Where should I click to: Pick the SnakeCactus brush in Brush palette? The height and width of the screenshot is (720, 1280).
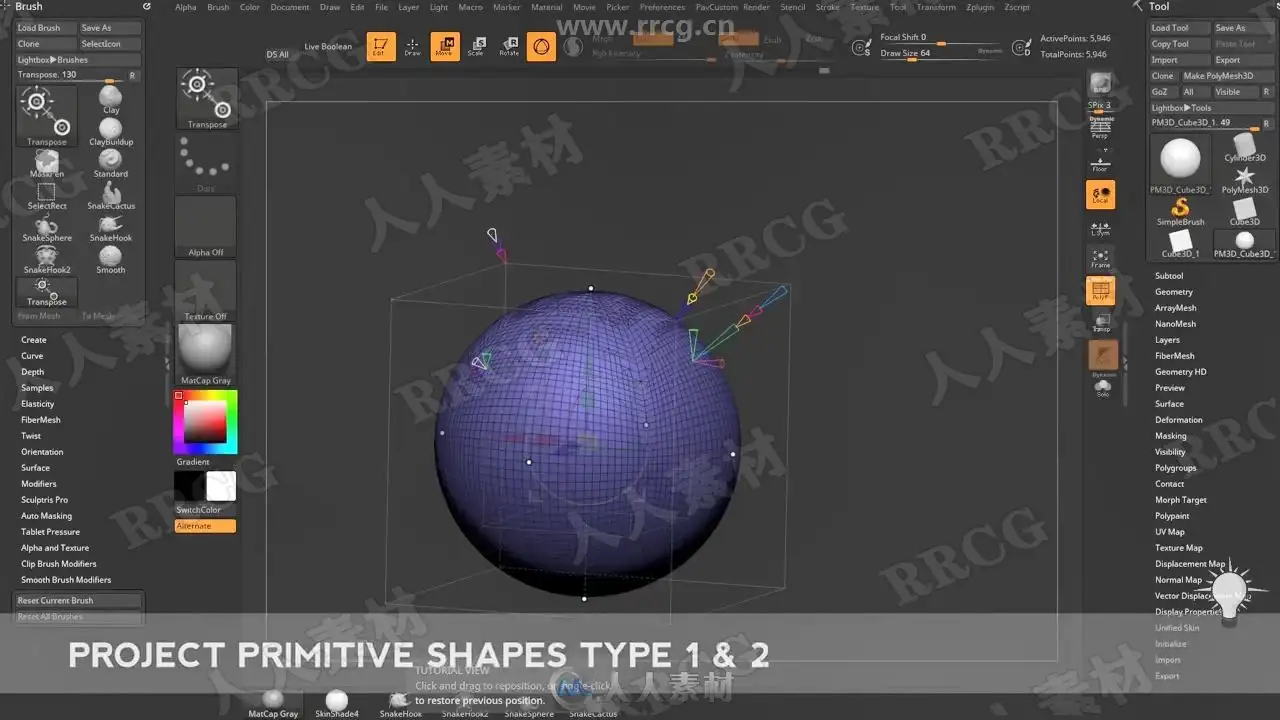(x=111, y=194)
